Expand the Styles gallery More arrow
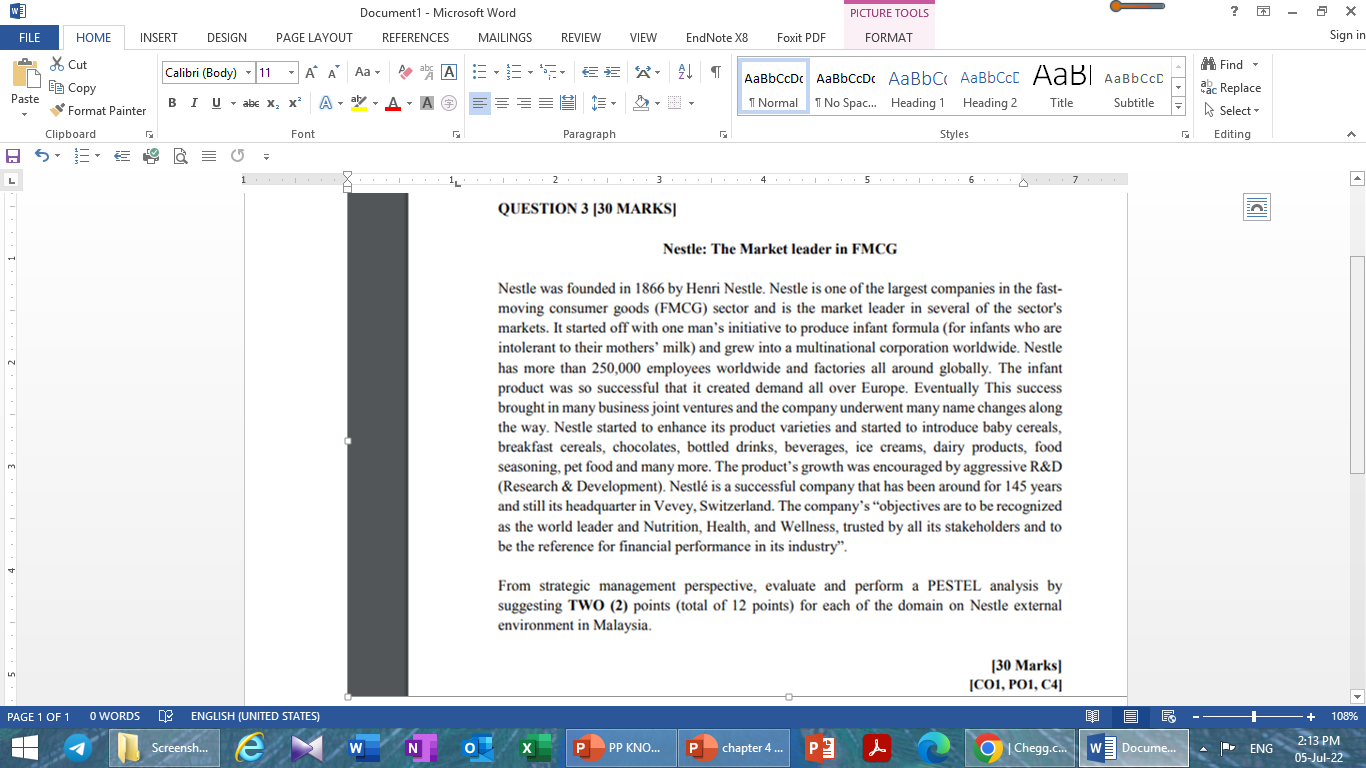The width and height of the screenshot is (1366, 768). click(x=1178, y=106)
